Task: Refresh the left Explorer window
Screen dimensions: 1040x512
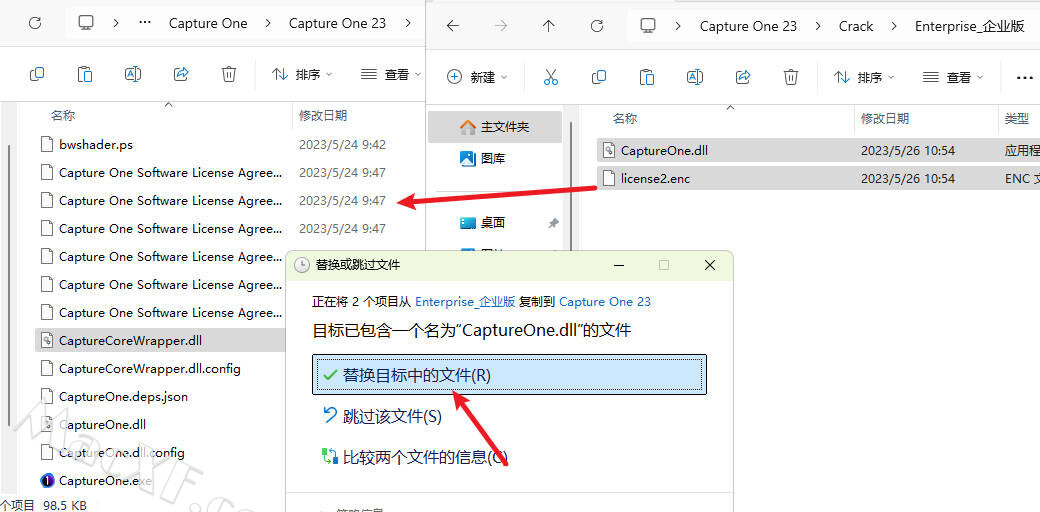Action: [34, 23]
